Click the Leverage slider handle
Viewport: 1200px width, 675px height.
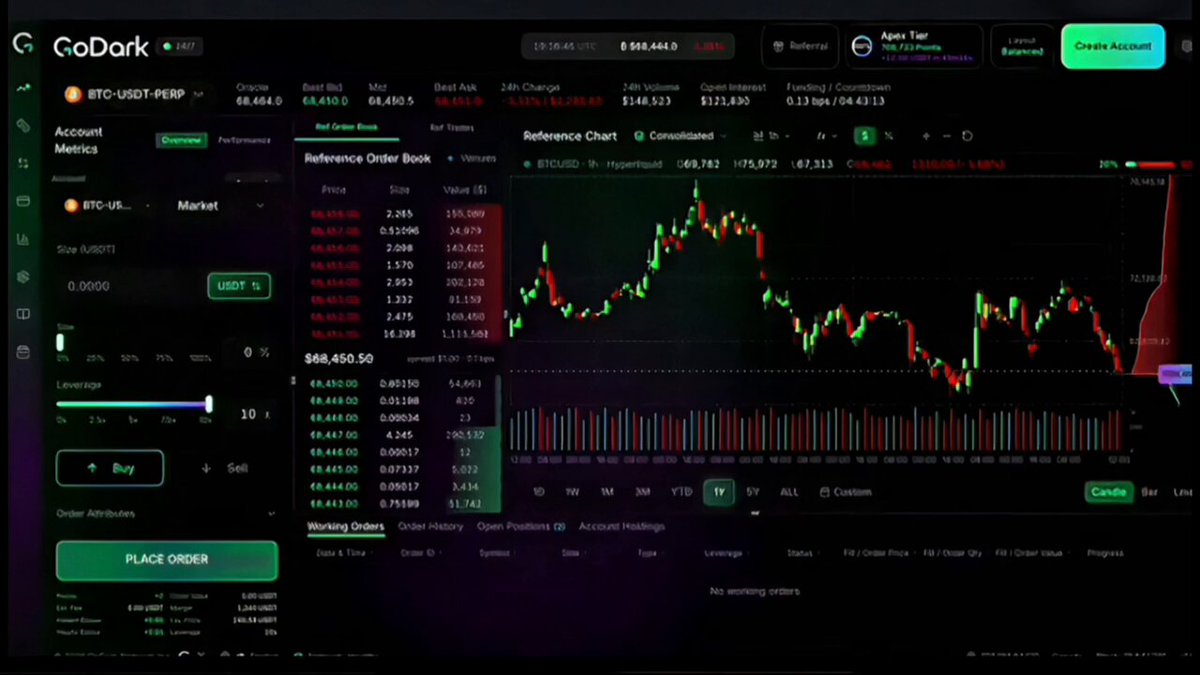pyautogui.click(x=209, y=404)
